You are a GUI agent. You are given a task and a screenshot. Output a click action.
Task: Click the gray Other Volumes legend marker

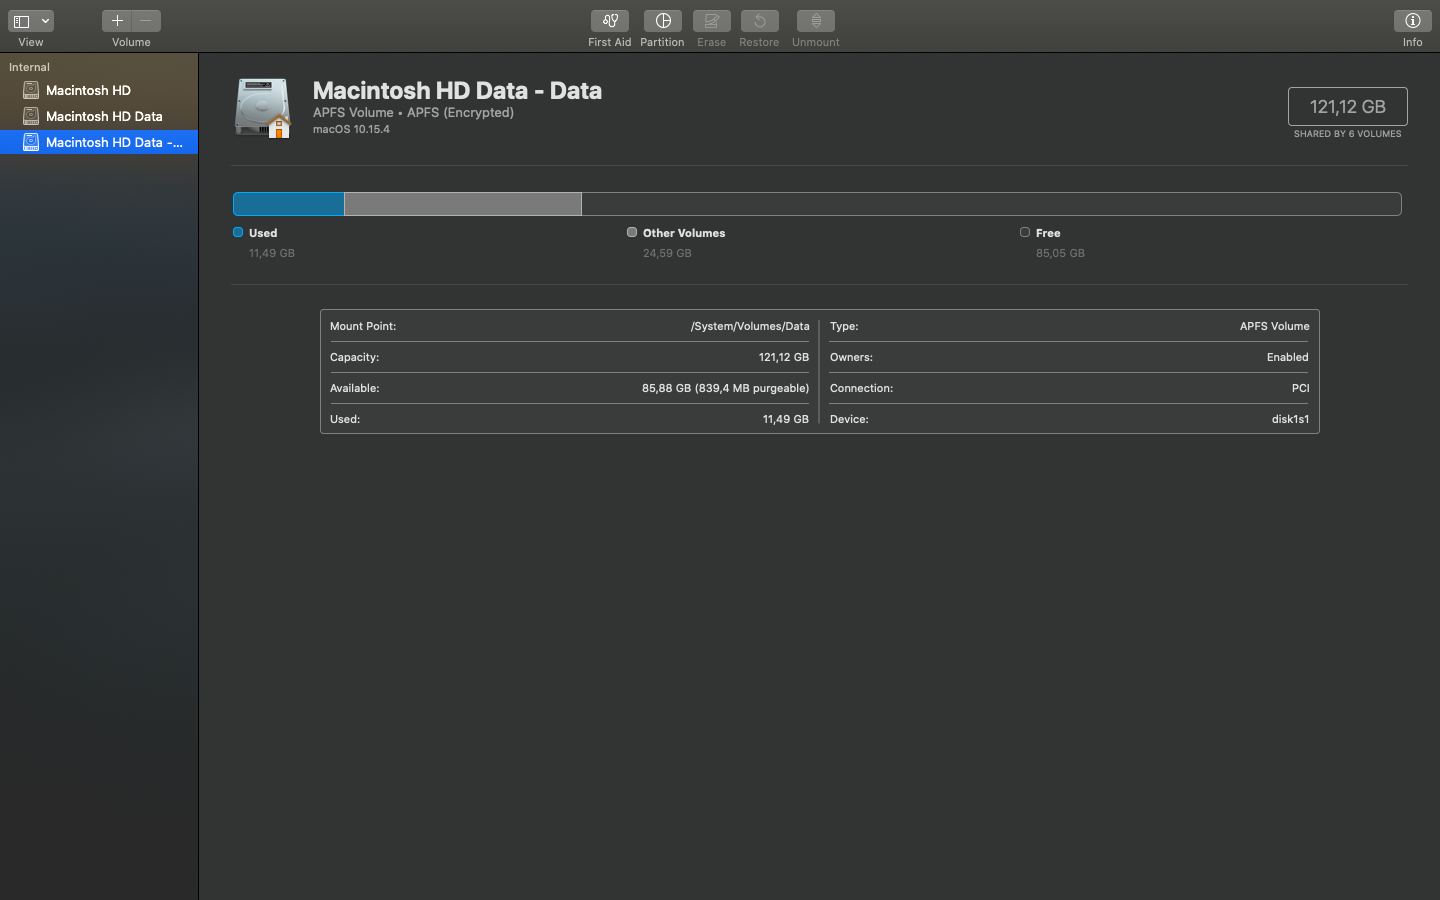(x=632, y=232)
